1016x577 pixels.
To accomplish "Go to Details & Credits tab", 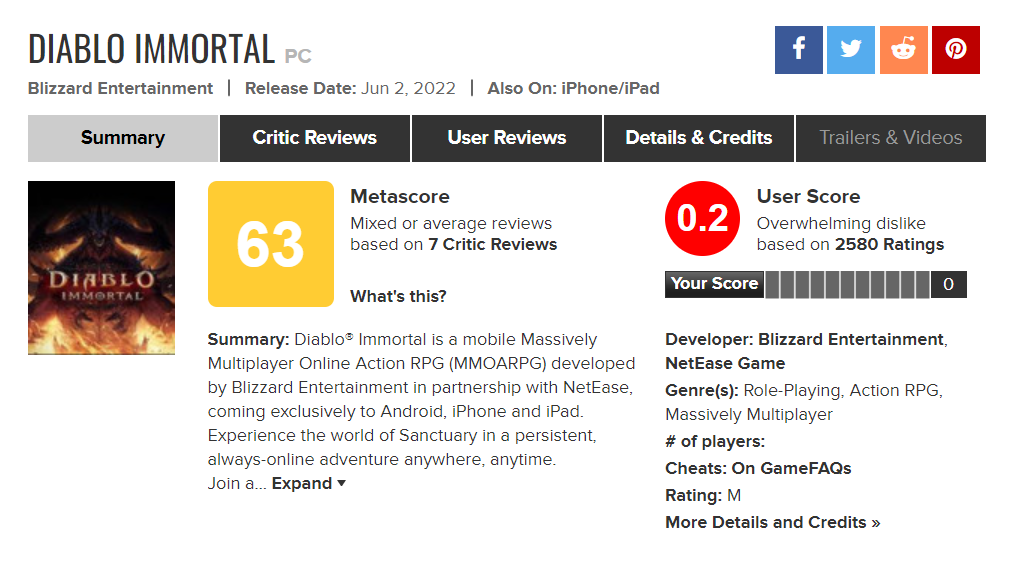I will tap(698, 138).
